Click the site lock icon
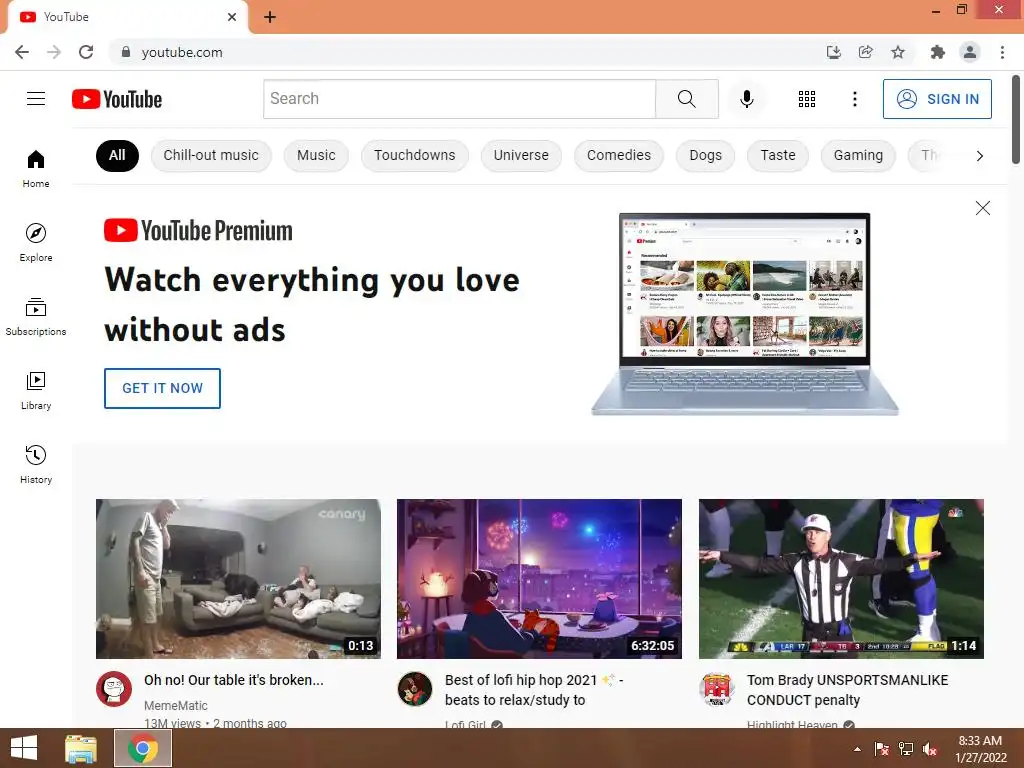The width and height of the screenshot is (1024, 768). 126,52
